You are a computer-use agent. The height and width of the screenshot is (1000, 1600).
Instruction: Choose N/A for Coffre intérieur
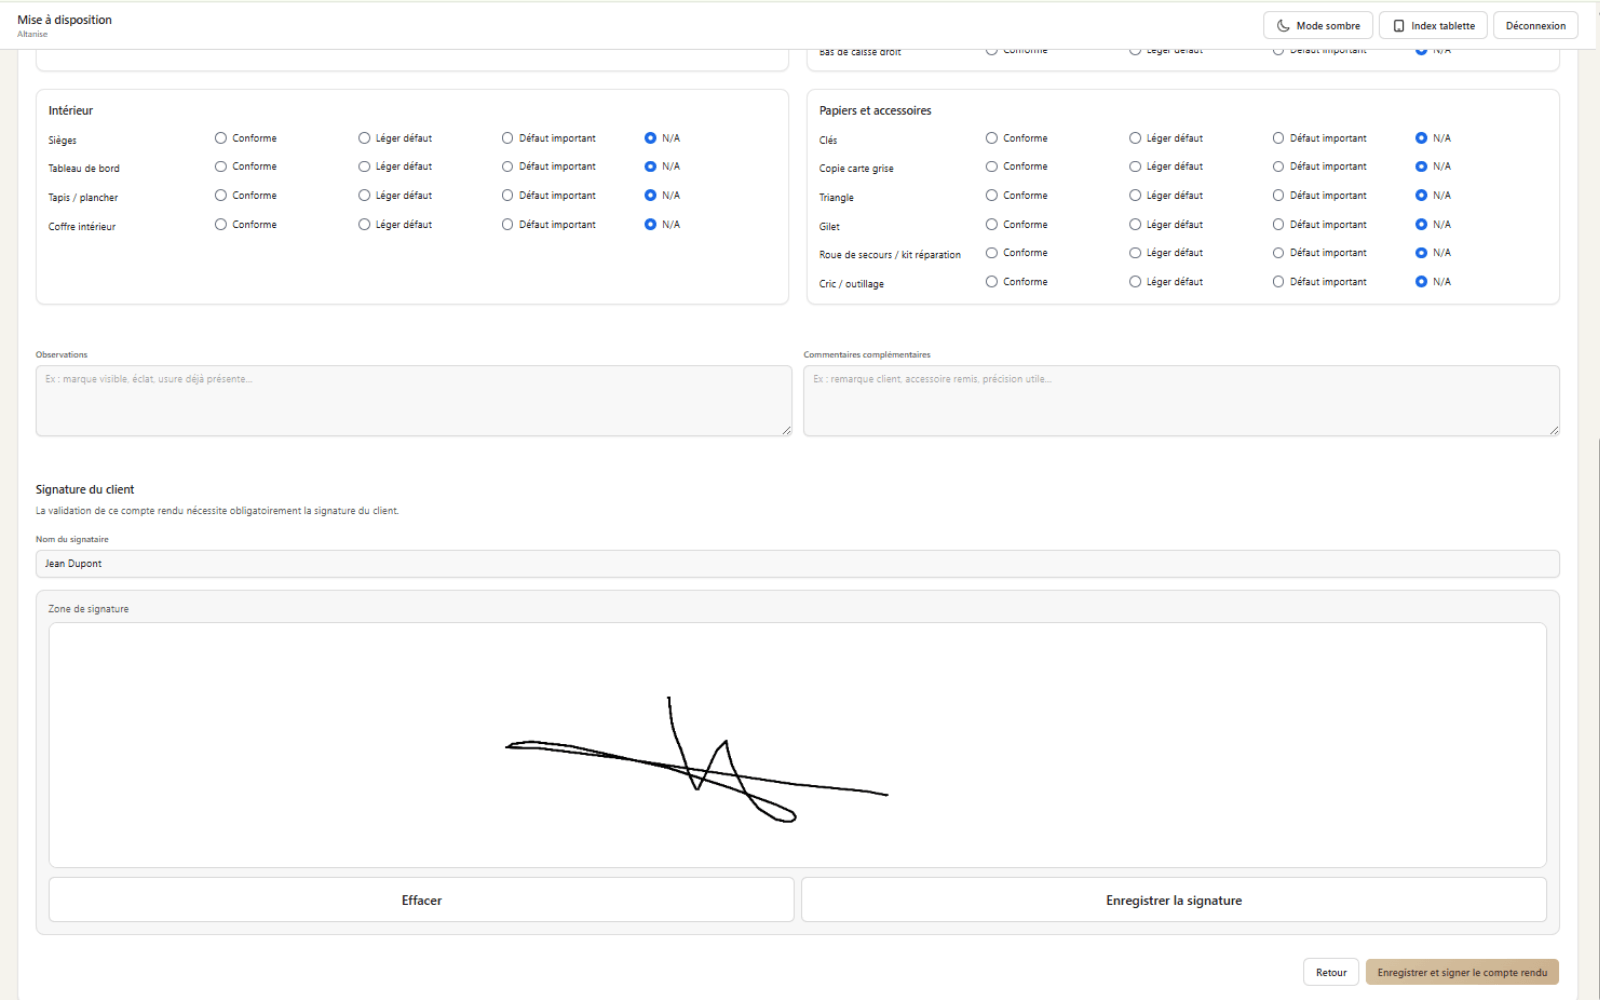coord(651,225)
